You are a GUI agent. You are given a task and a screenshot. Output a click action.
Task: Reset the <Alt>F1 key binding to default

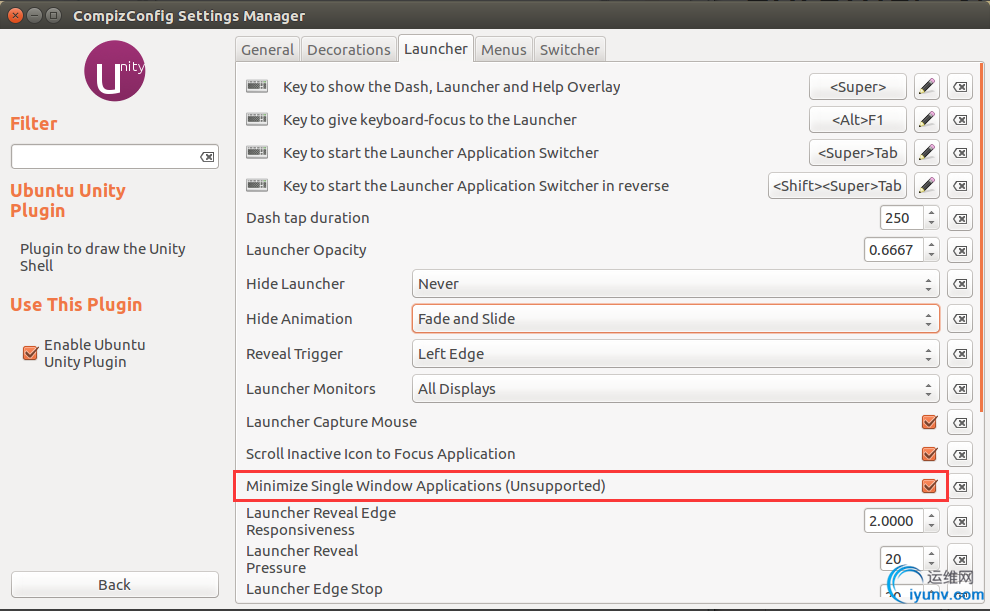point(960,119)
